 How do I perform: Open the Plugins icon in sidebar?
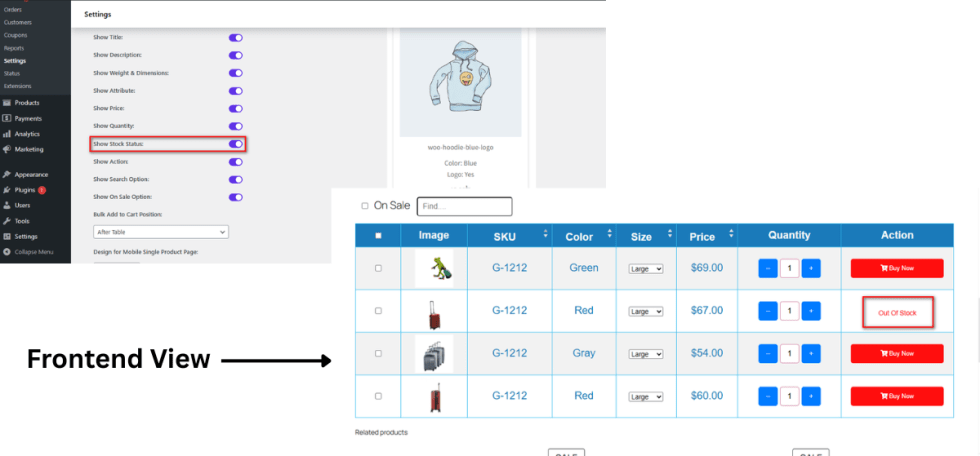7,190
